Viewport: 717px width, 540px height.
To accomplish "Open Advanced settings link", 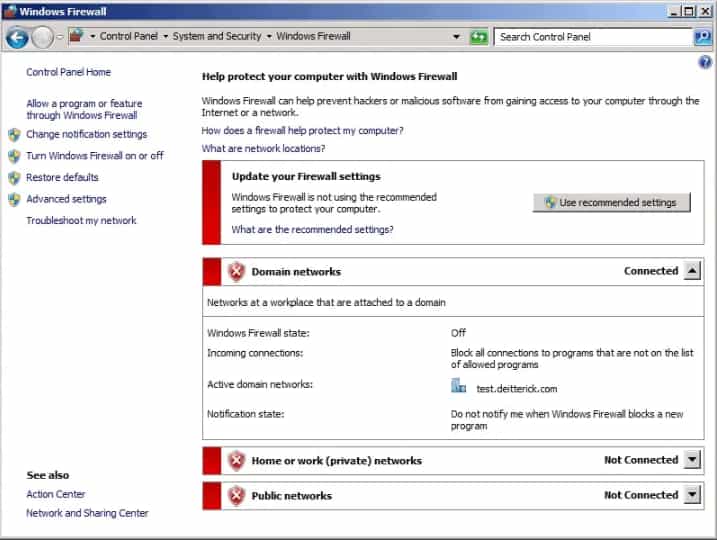I will tap(66, 199).
